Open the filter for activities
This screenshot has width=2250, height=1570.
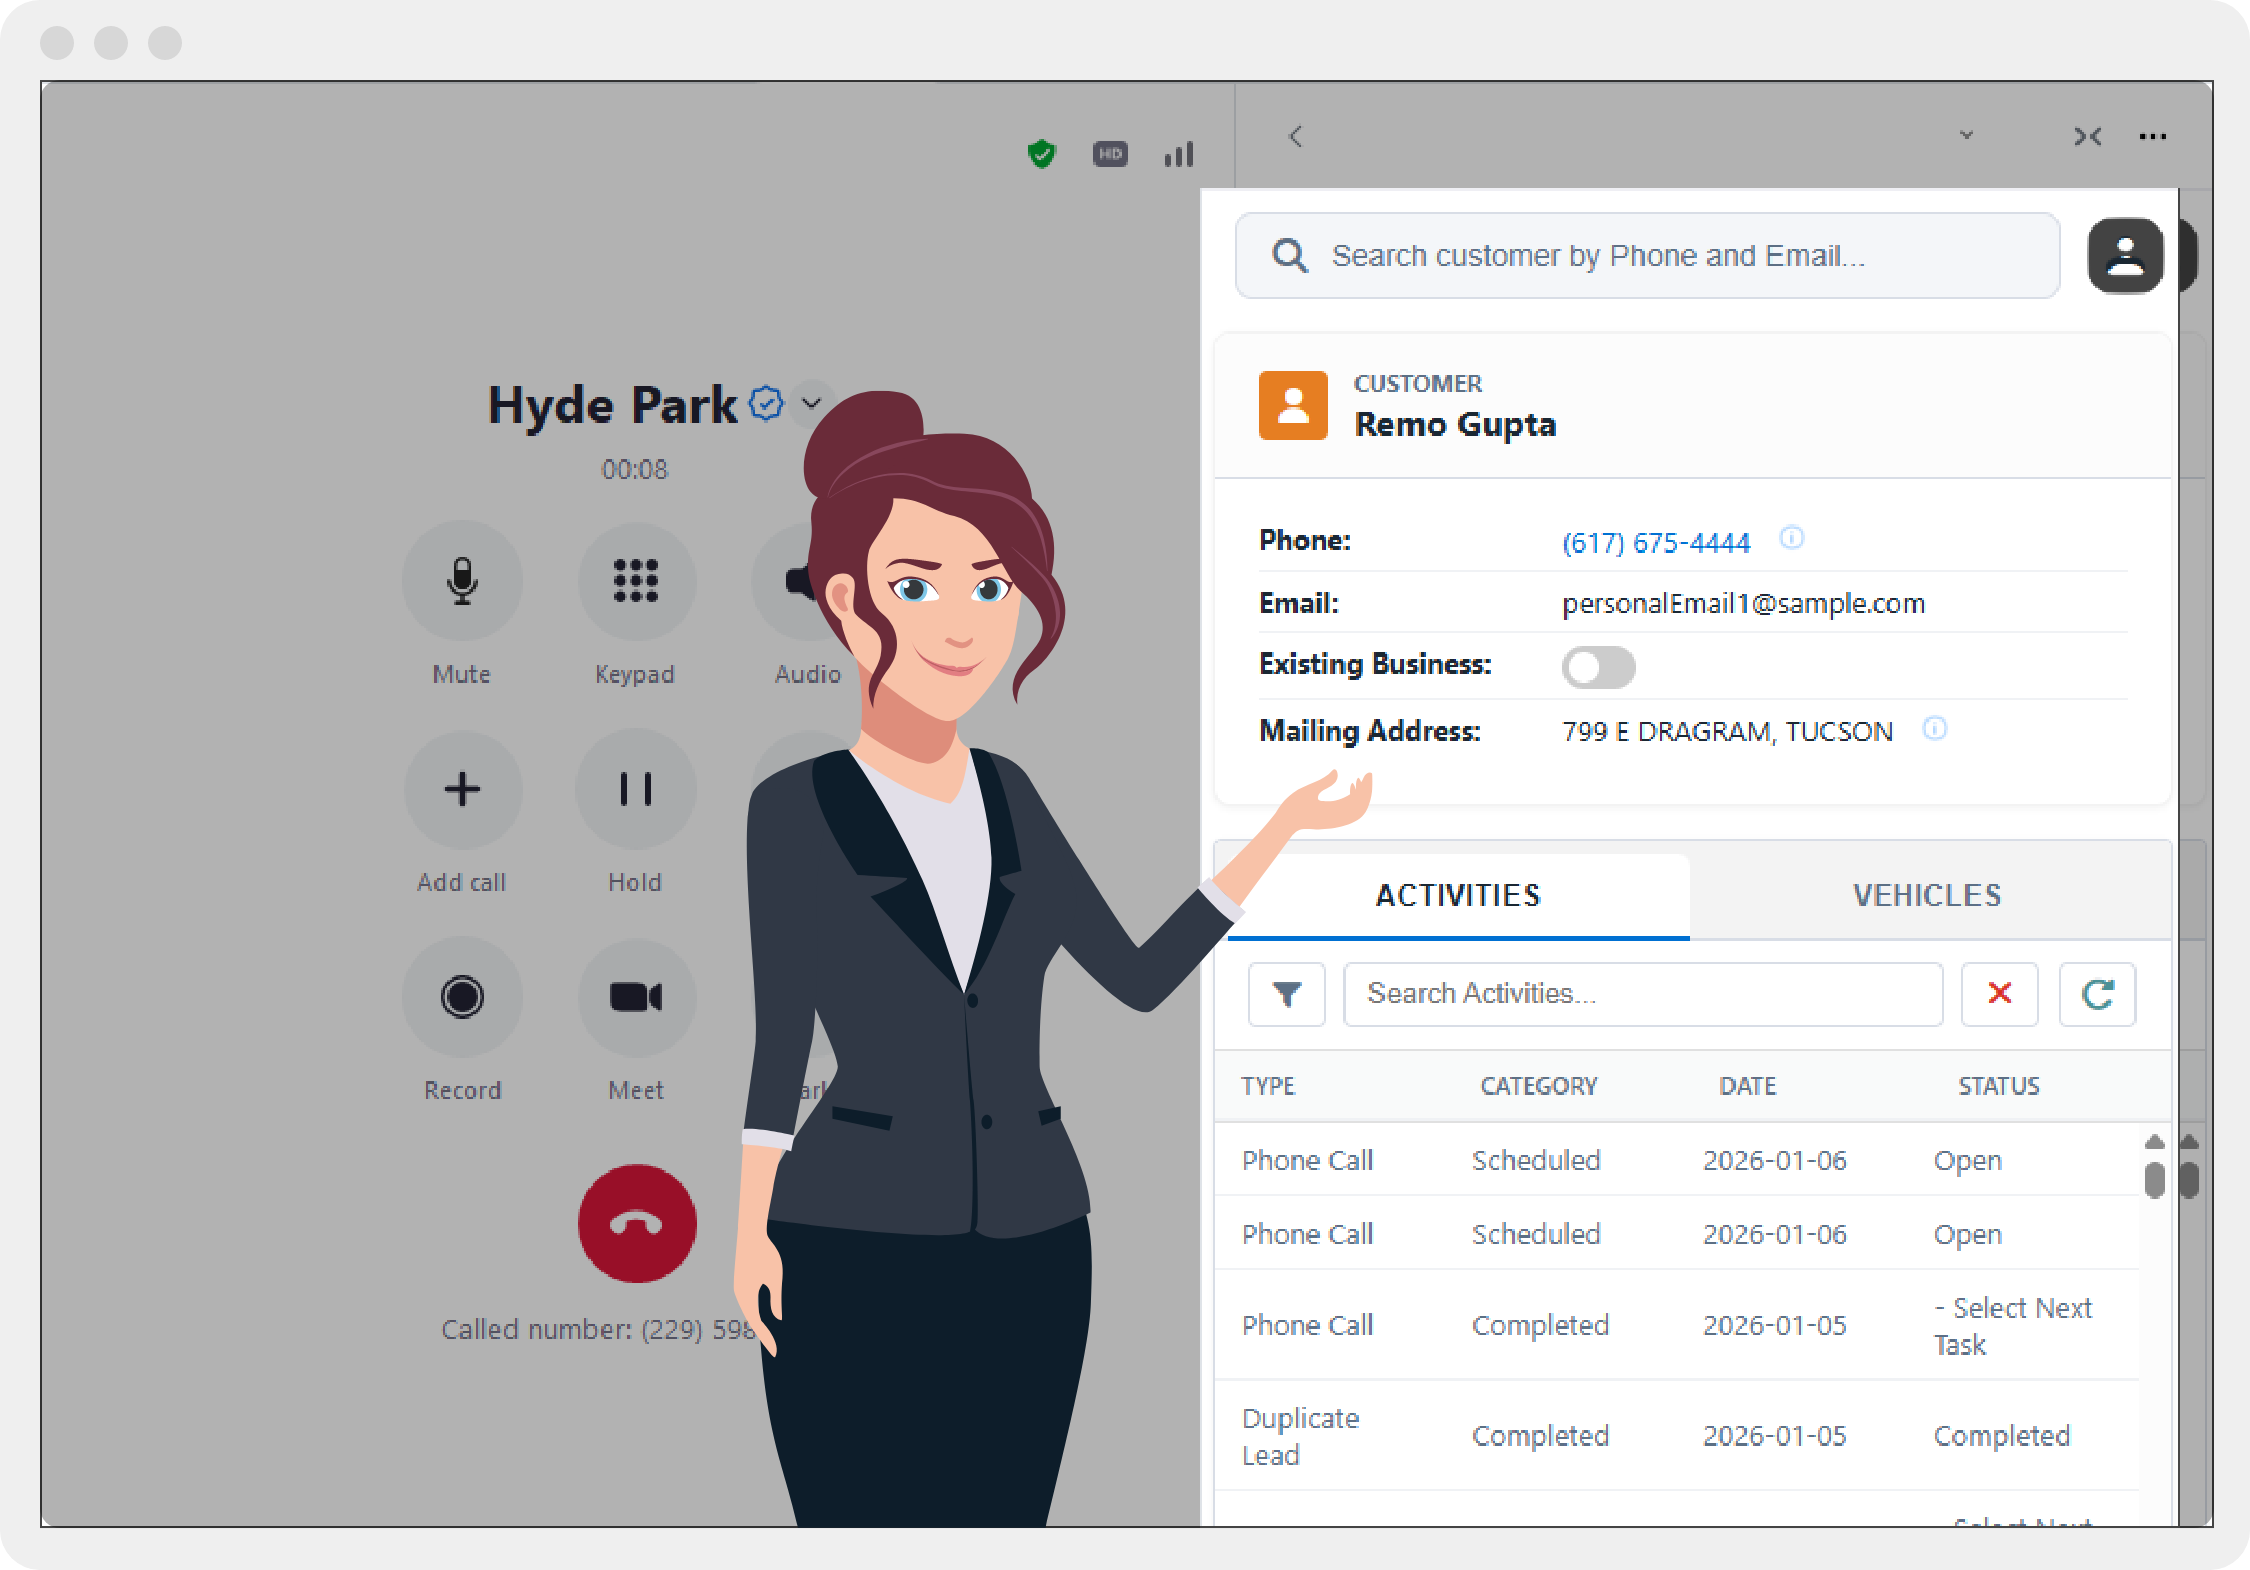click(1286, 994)
